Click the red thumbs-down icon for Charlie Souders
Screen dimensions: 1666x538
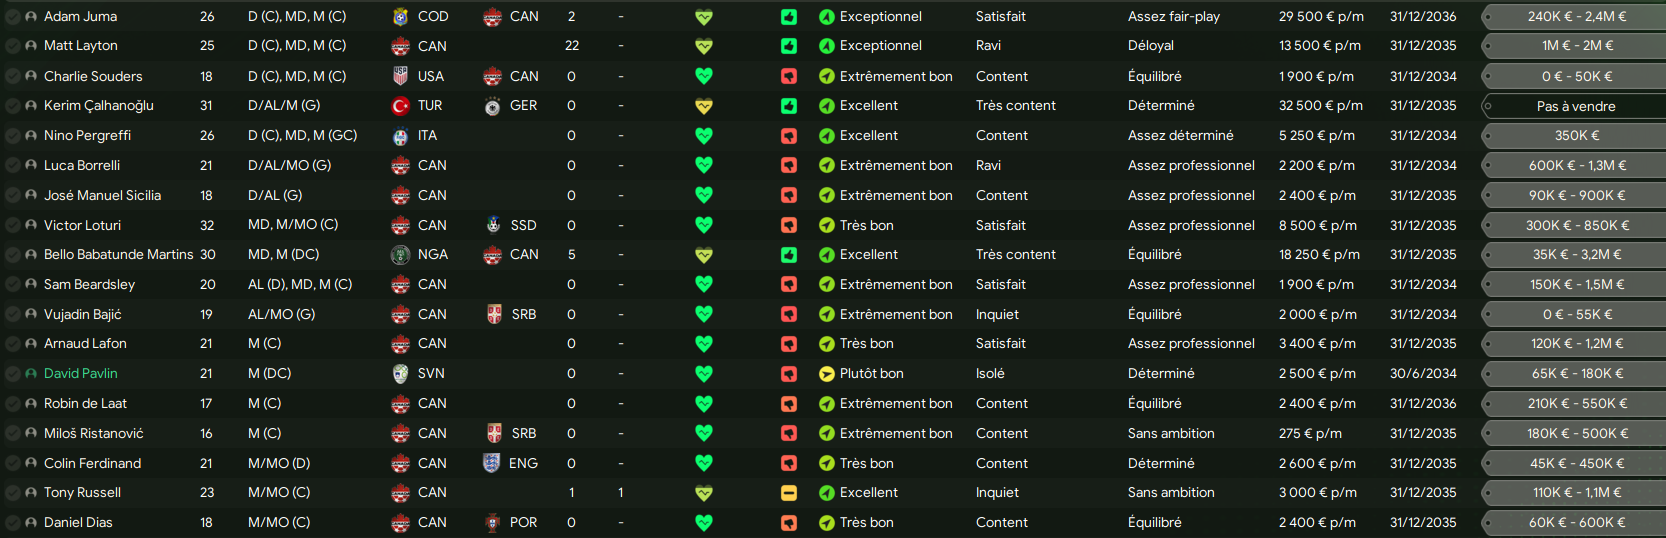(789, 76)
